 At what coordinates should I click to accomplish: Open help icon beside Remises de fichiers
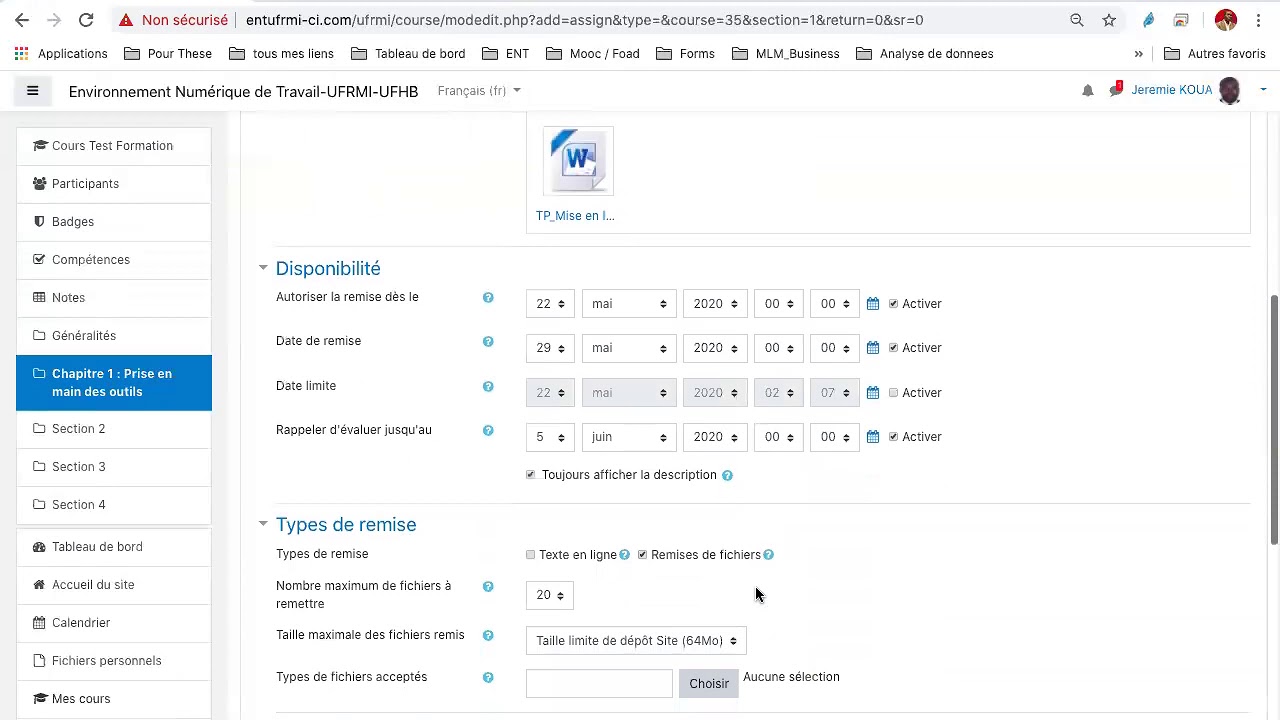(768, 555)
